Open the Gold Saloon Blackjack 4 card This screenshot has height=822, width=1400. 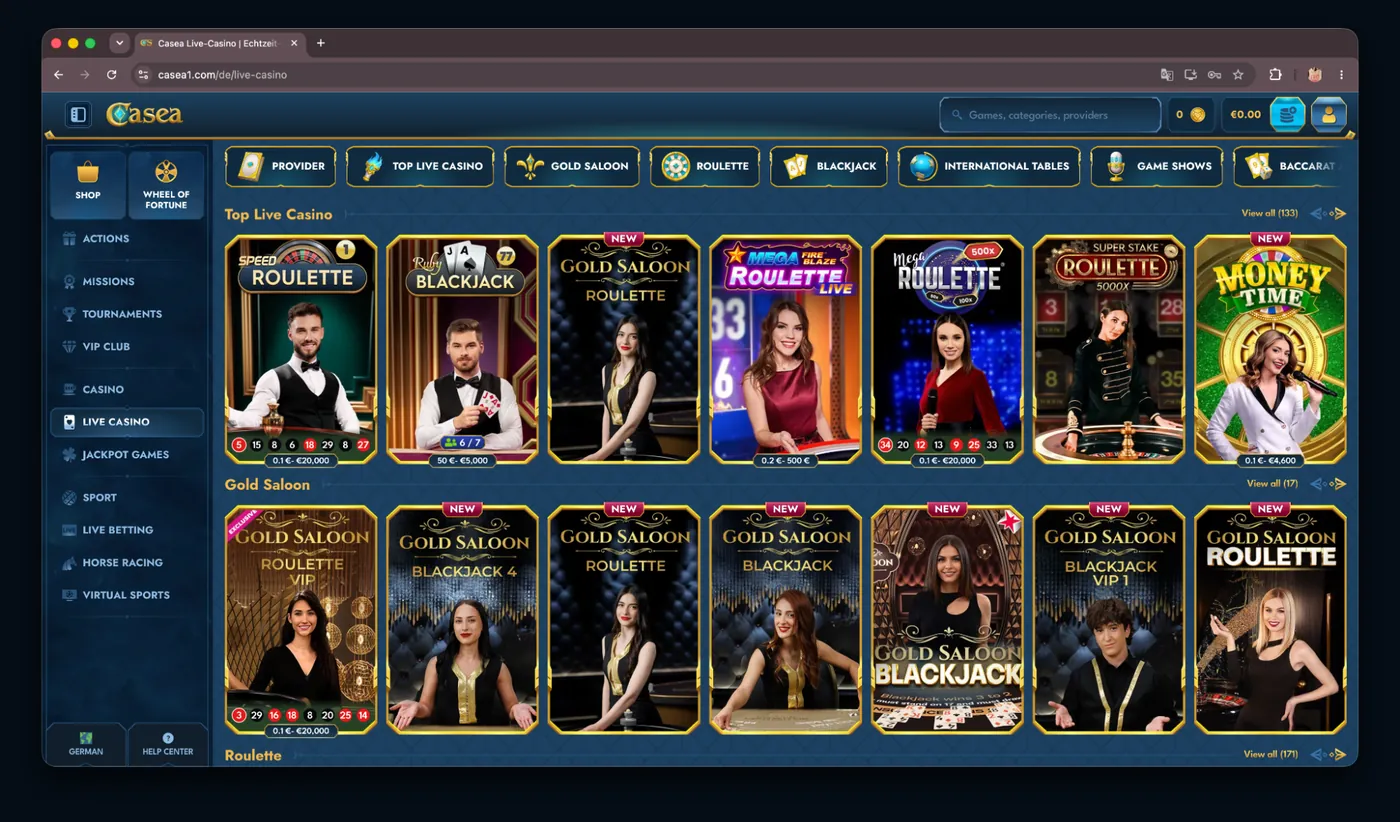click(x=463, y=620)
